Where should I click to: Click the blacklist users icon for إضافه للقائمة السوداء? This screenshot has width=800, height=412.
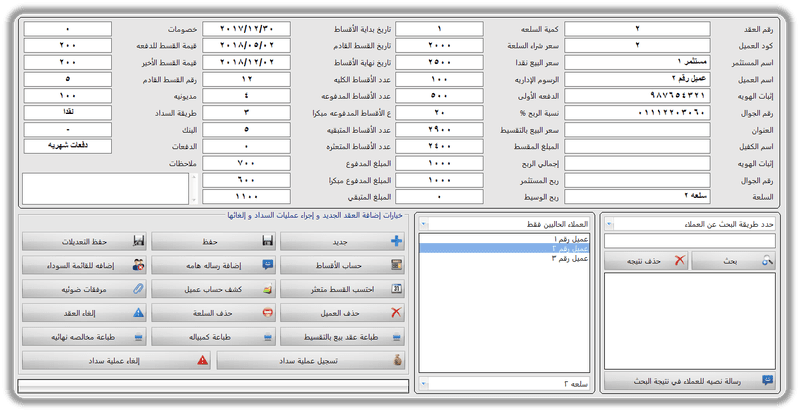point(139,266)
